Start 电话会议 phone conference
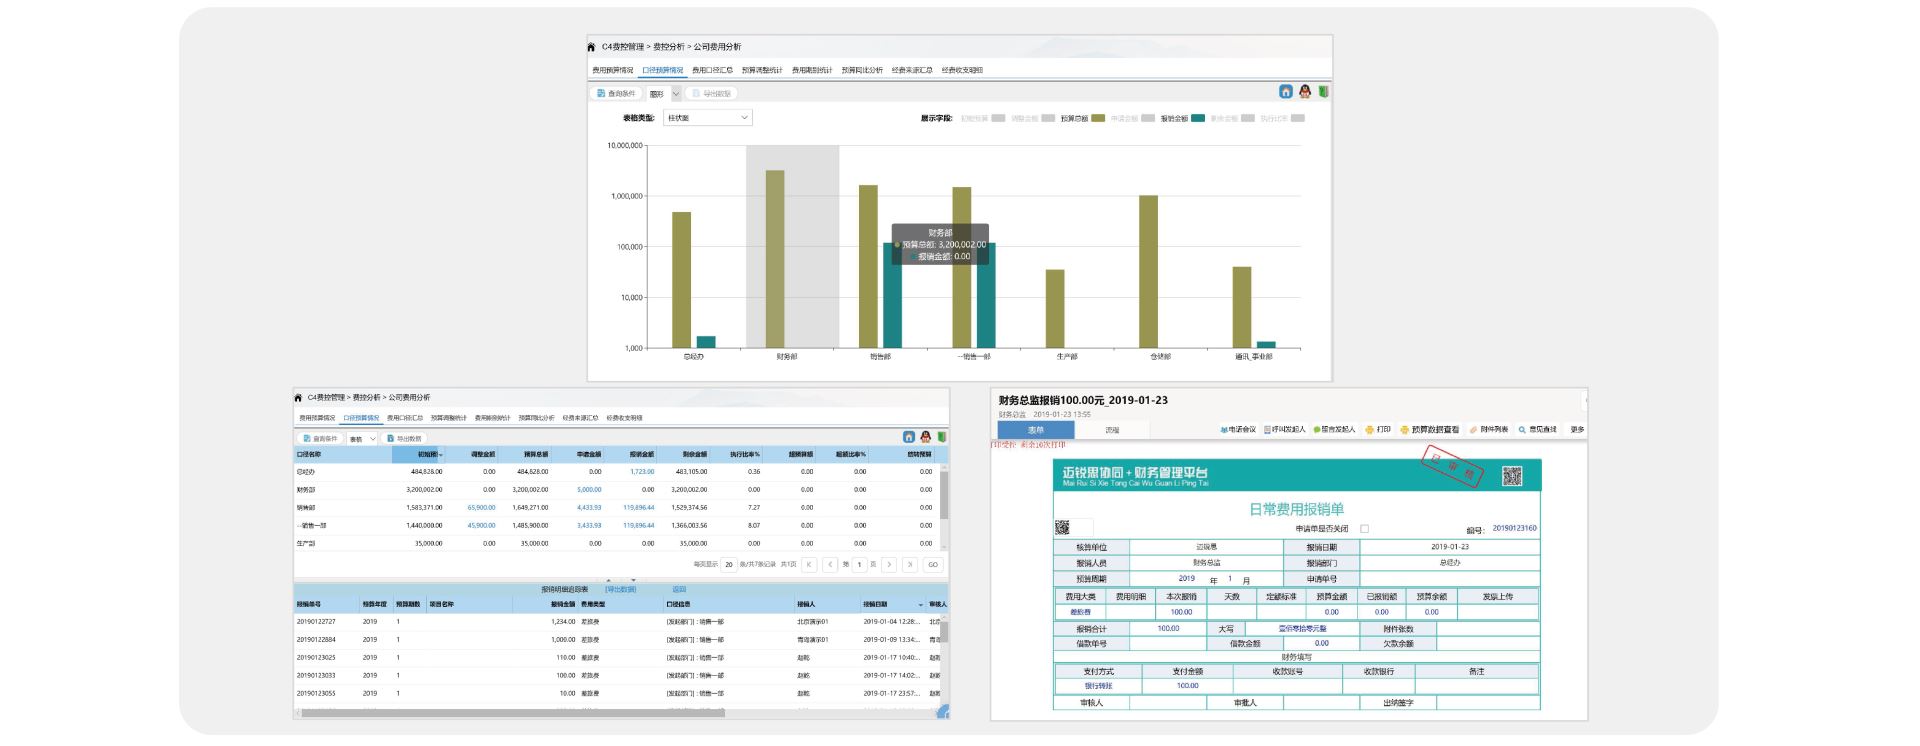Screen dimensions: 1920x746 click(x=1237, y=430)
